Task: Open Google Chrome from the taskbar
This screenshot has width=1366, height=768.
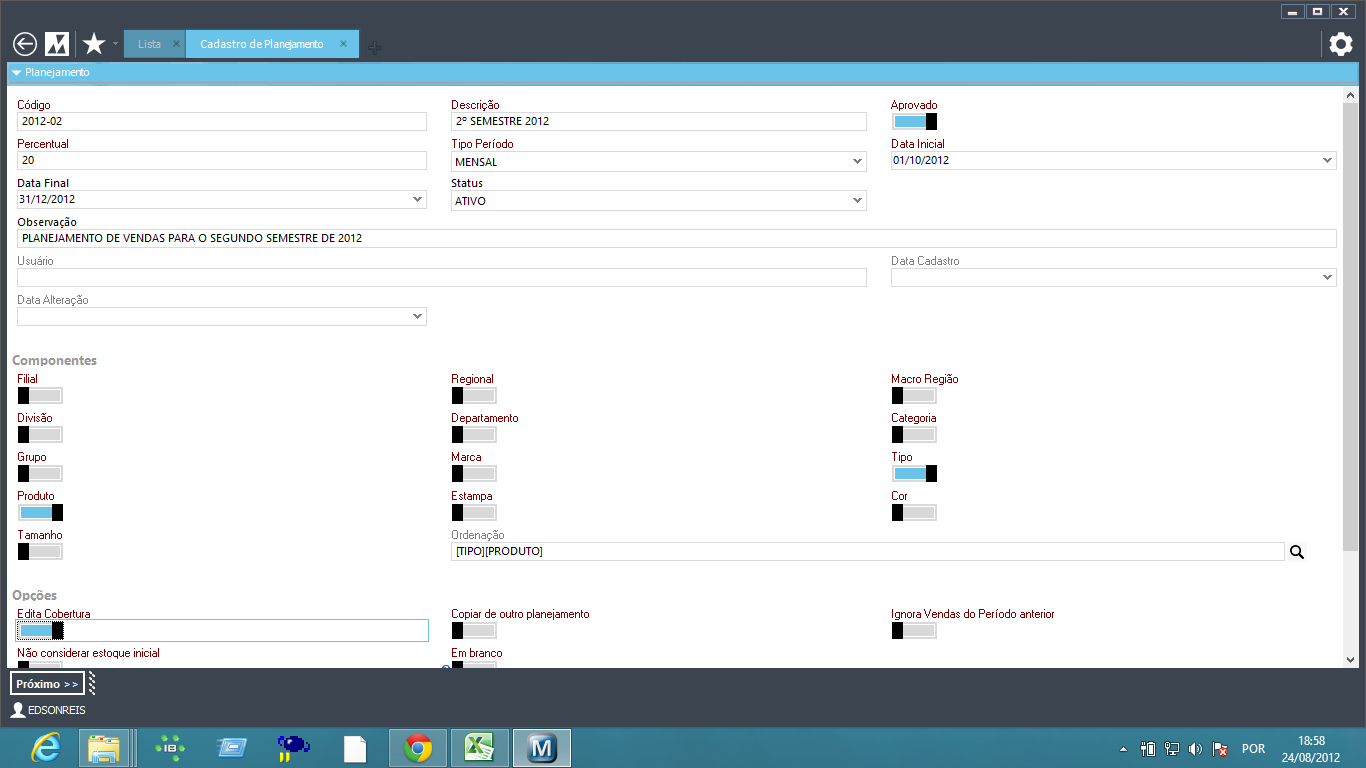Action: 418,748
